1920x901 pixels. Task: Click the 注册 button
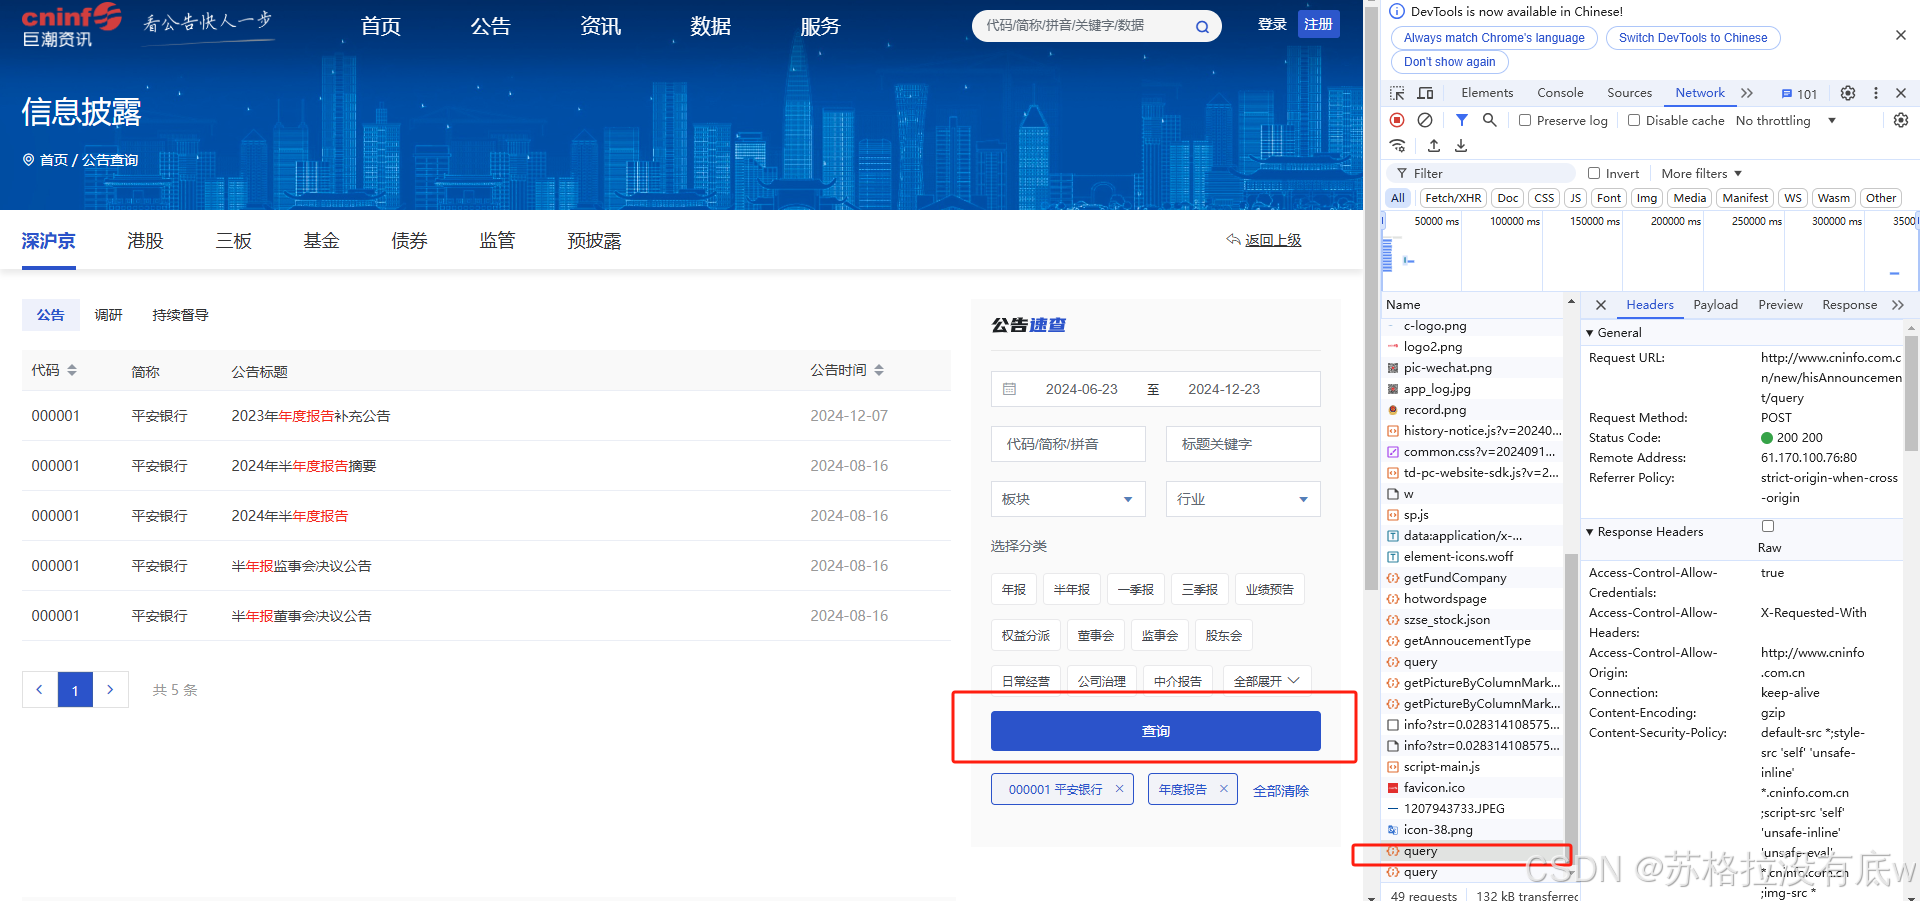click(1318, 24)
